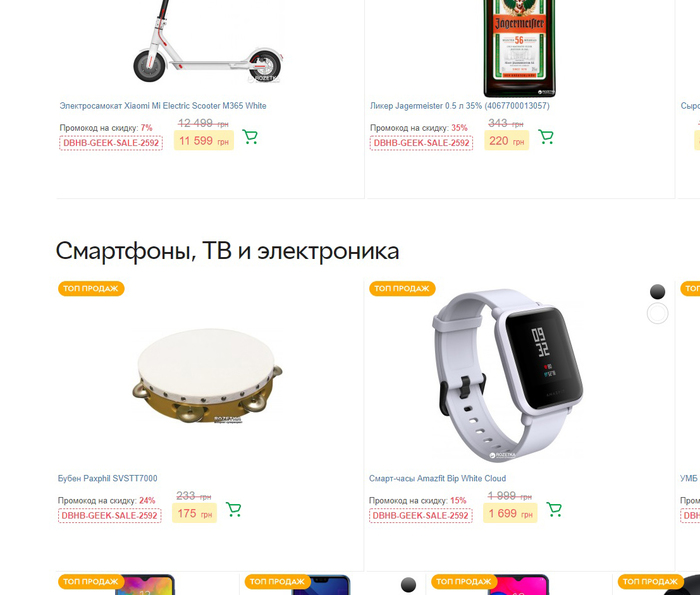The height and width of the screenshot is (595, 700).
Task: Open Электросамокат Xiaomi Mi Electric Scooter link
Action: tap(163, 106)
